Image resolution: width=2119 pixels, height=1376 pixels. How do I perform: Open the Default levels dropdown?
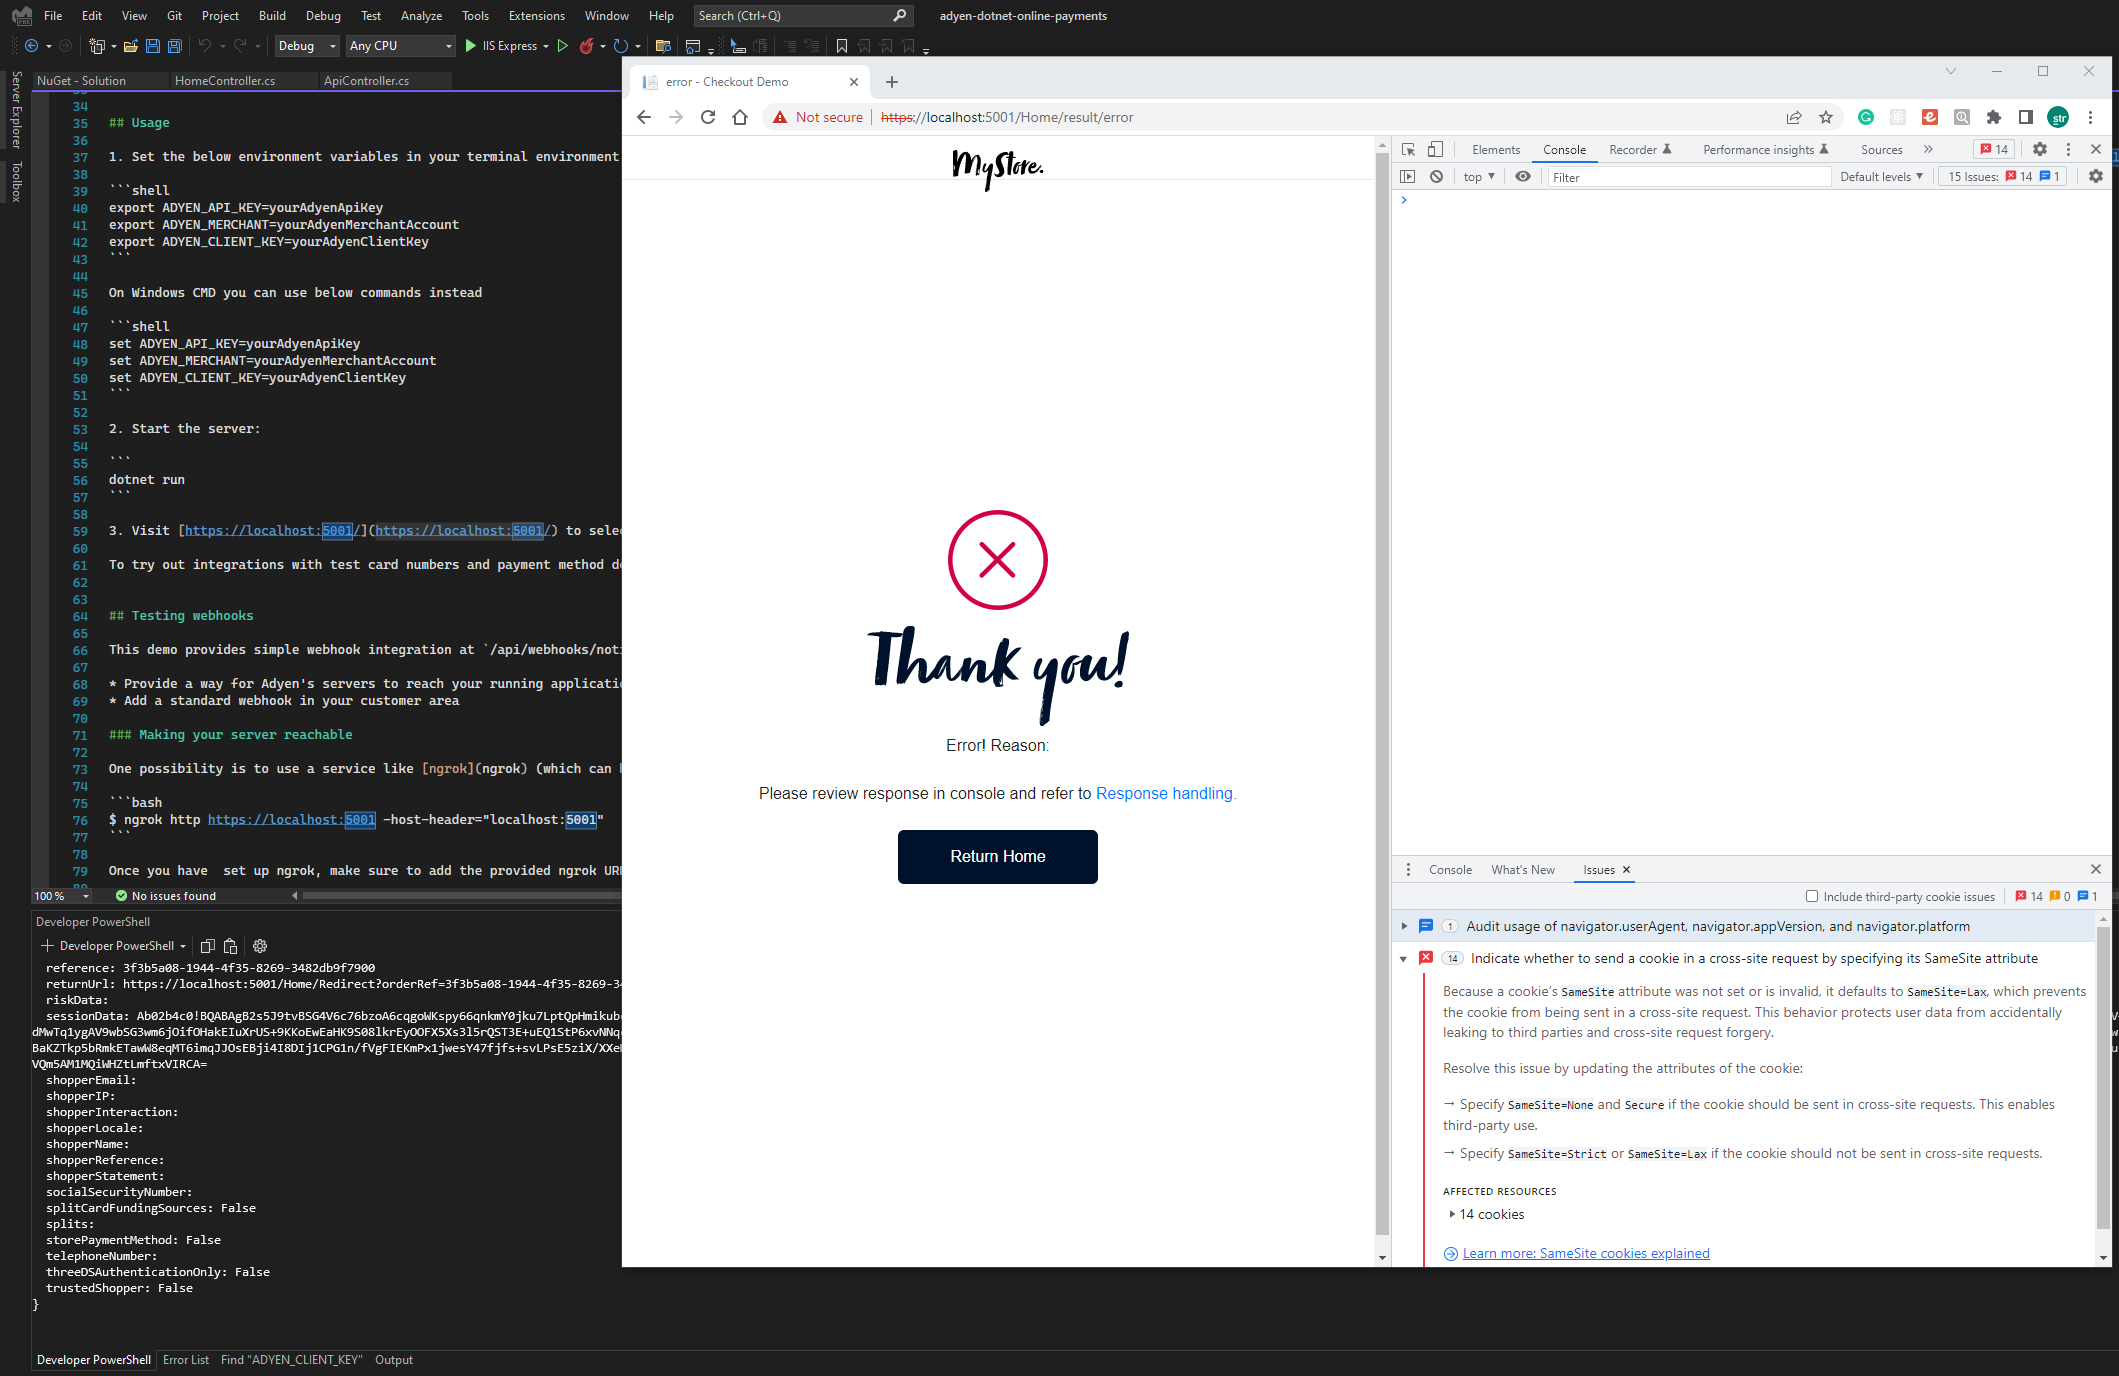tap(1881, 177)
